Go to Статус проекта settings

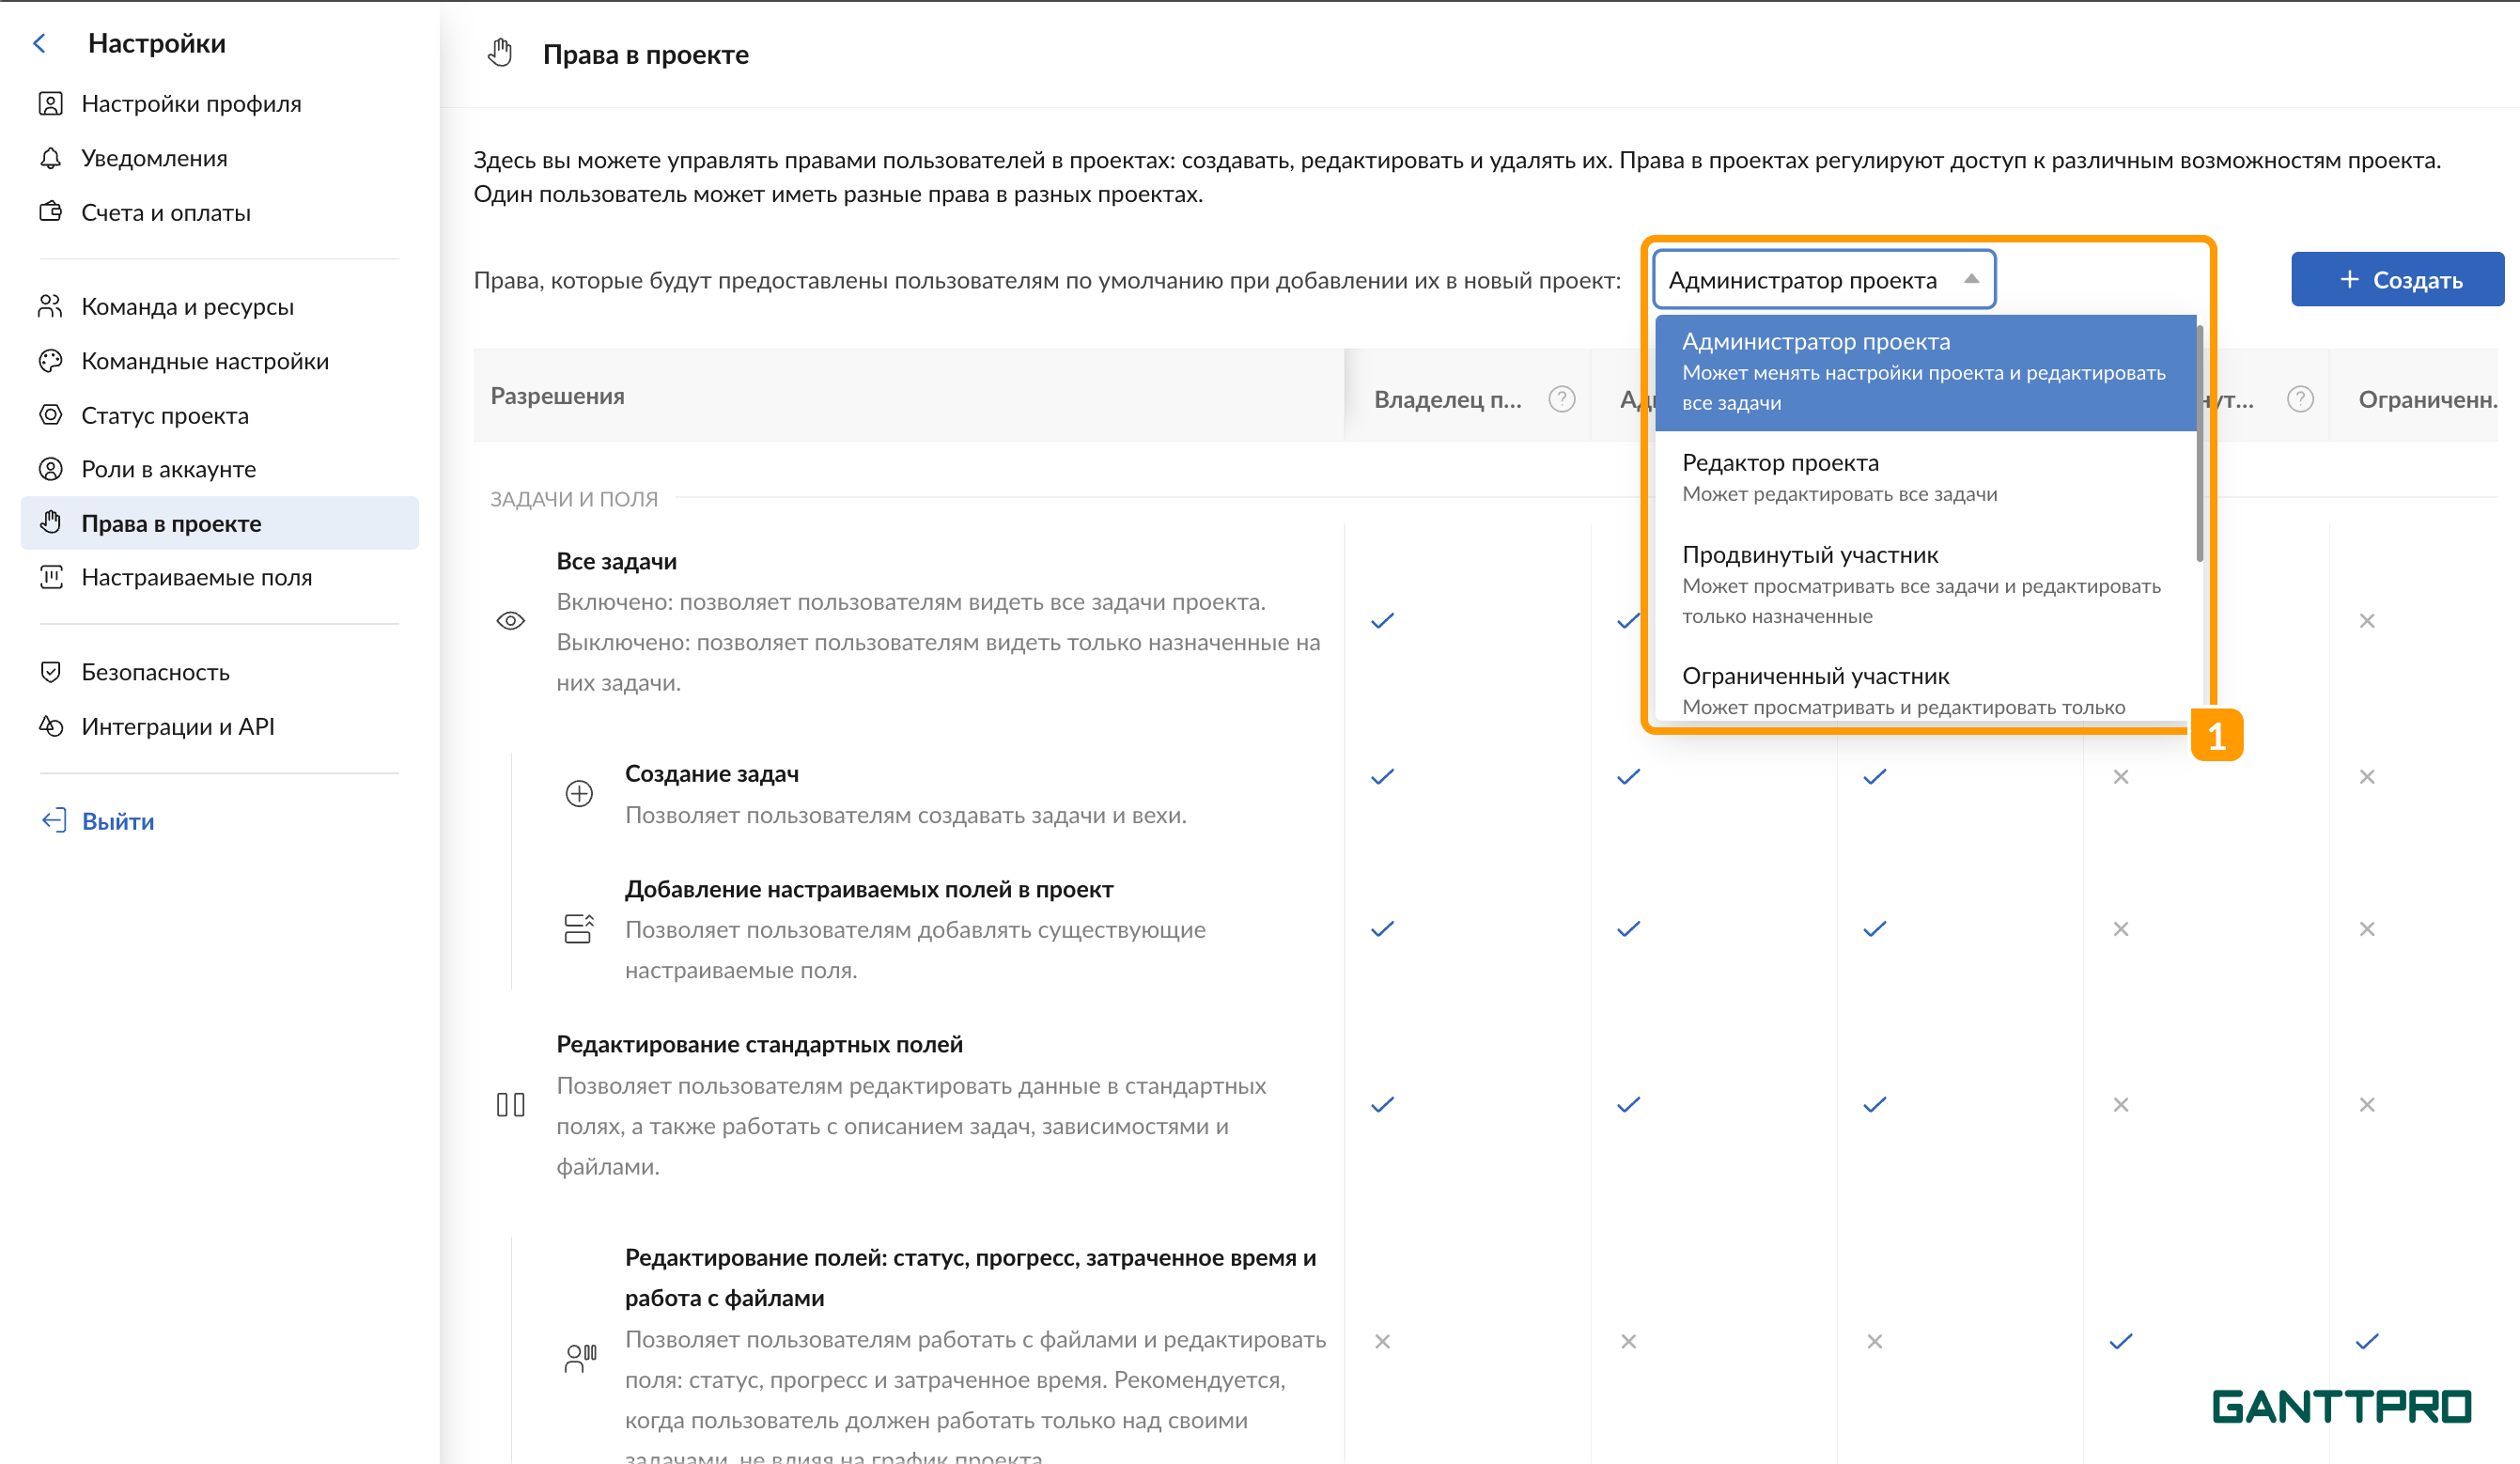click(165, 415)
